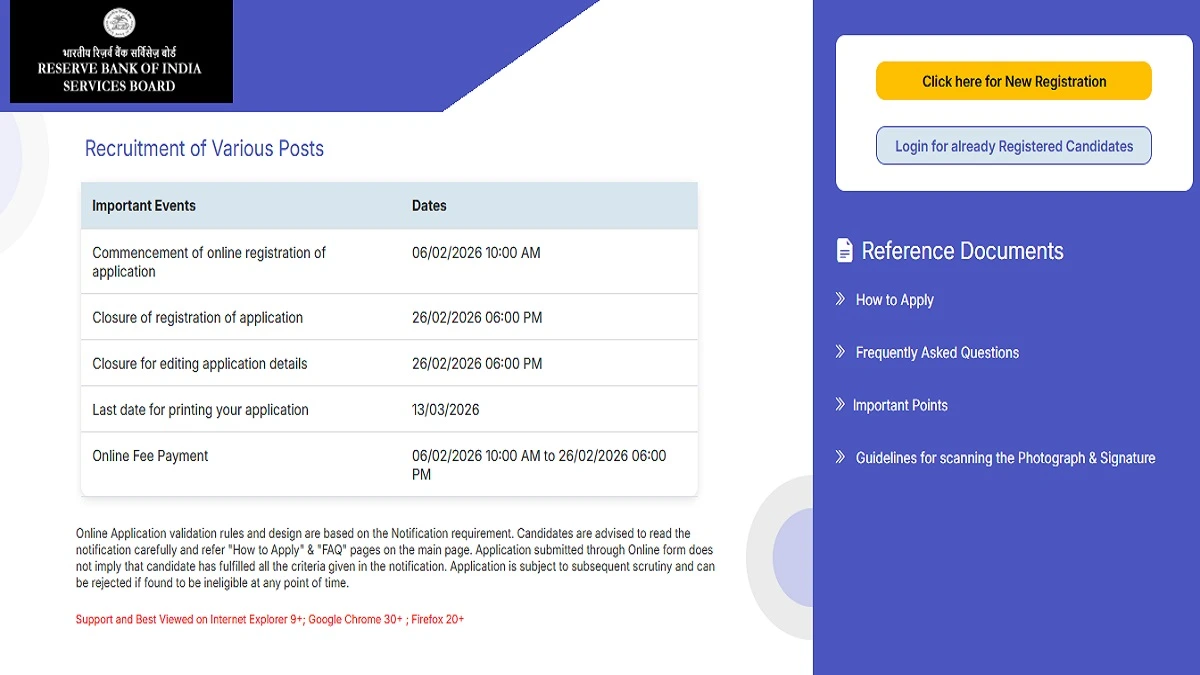The width and height of the screenshot is (1200, 675).
Task: Click the red browser support notice text
Action: (x=270, y=619)
